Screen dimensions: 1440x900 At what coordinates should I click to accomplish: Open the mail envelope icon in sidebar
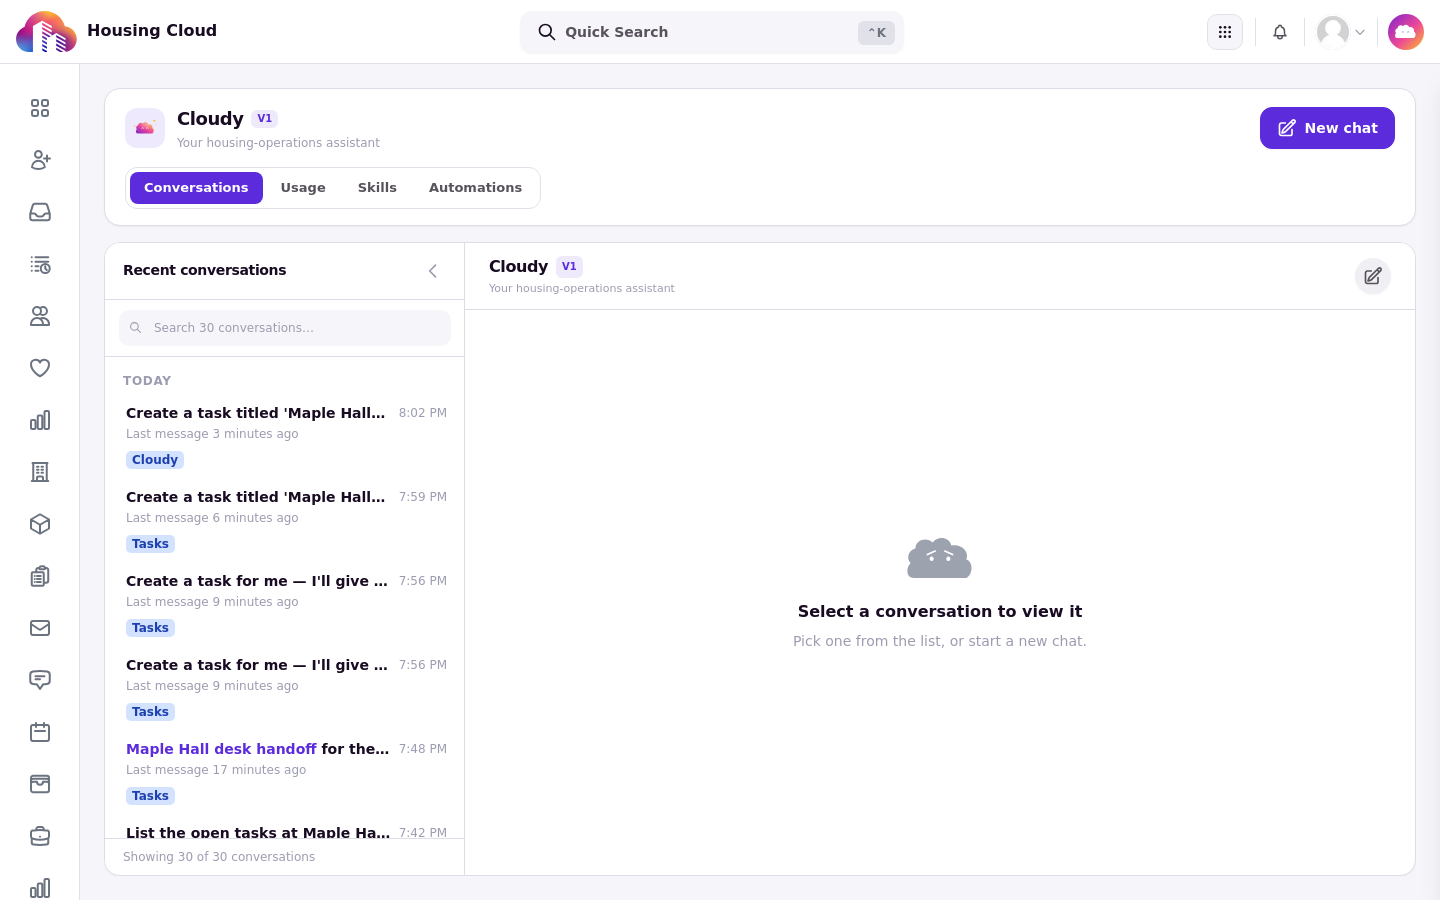[40, 628]
